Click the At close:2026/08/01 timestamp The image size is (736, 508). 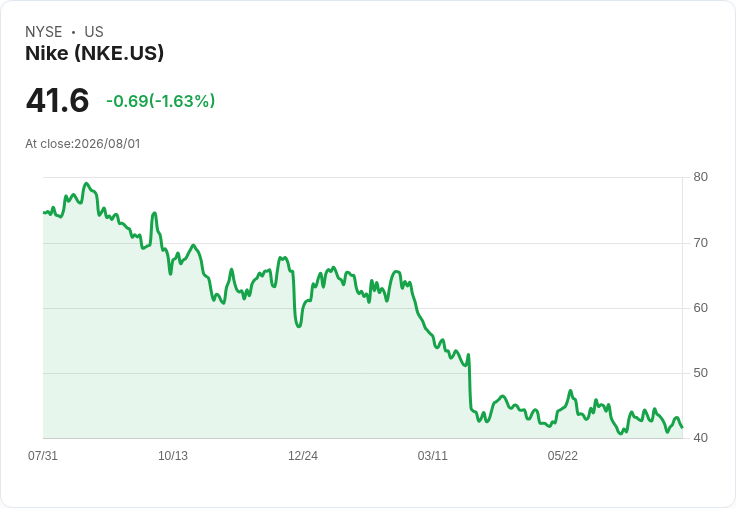(83, 144)
